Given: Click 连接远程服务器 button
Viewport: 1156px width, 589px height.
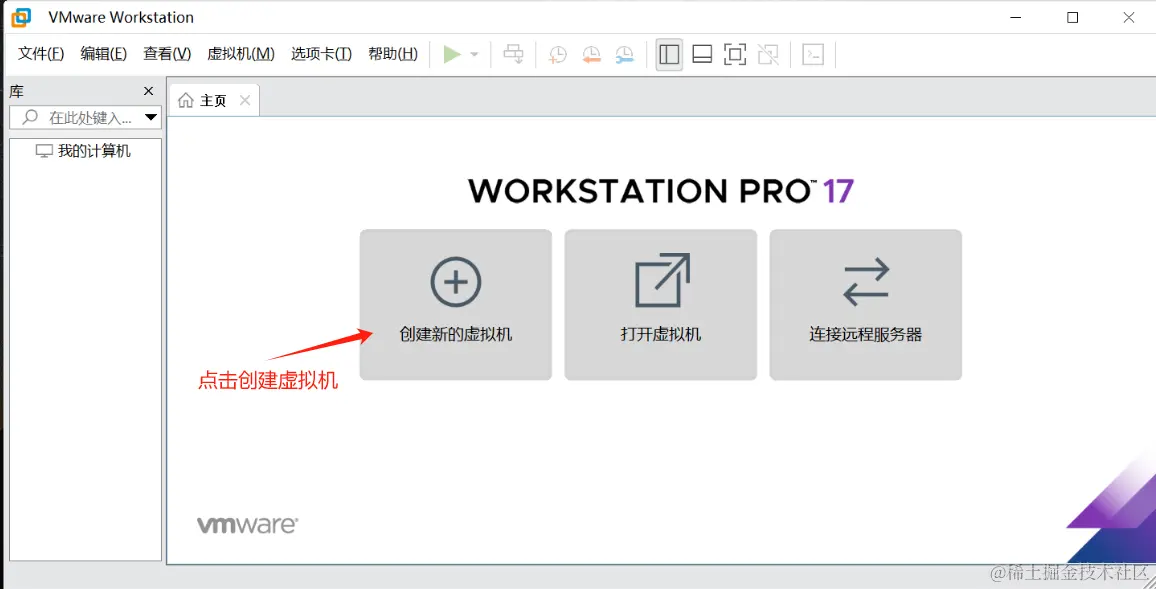Looking at the screenshot, I should (x=866, y=304).
